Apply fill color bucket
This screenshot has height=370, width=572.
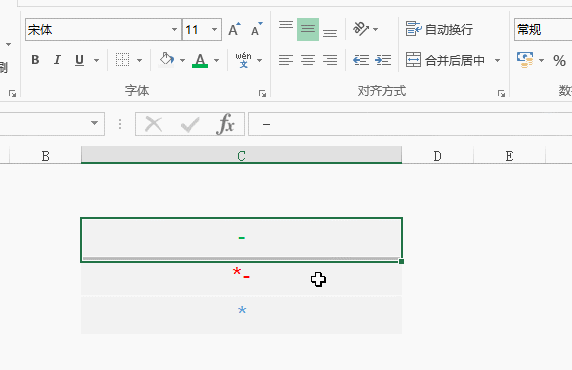[x=167, y=60]
